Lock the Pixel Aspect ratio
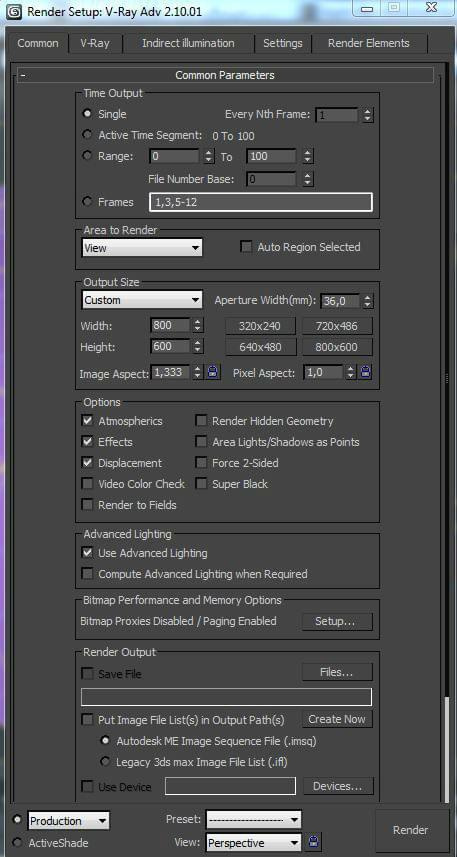 point(366,373)
